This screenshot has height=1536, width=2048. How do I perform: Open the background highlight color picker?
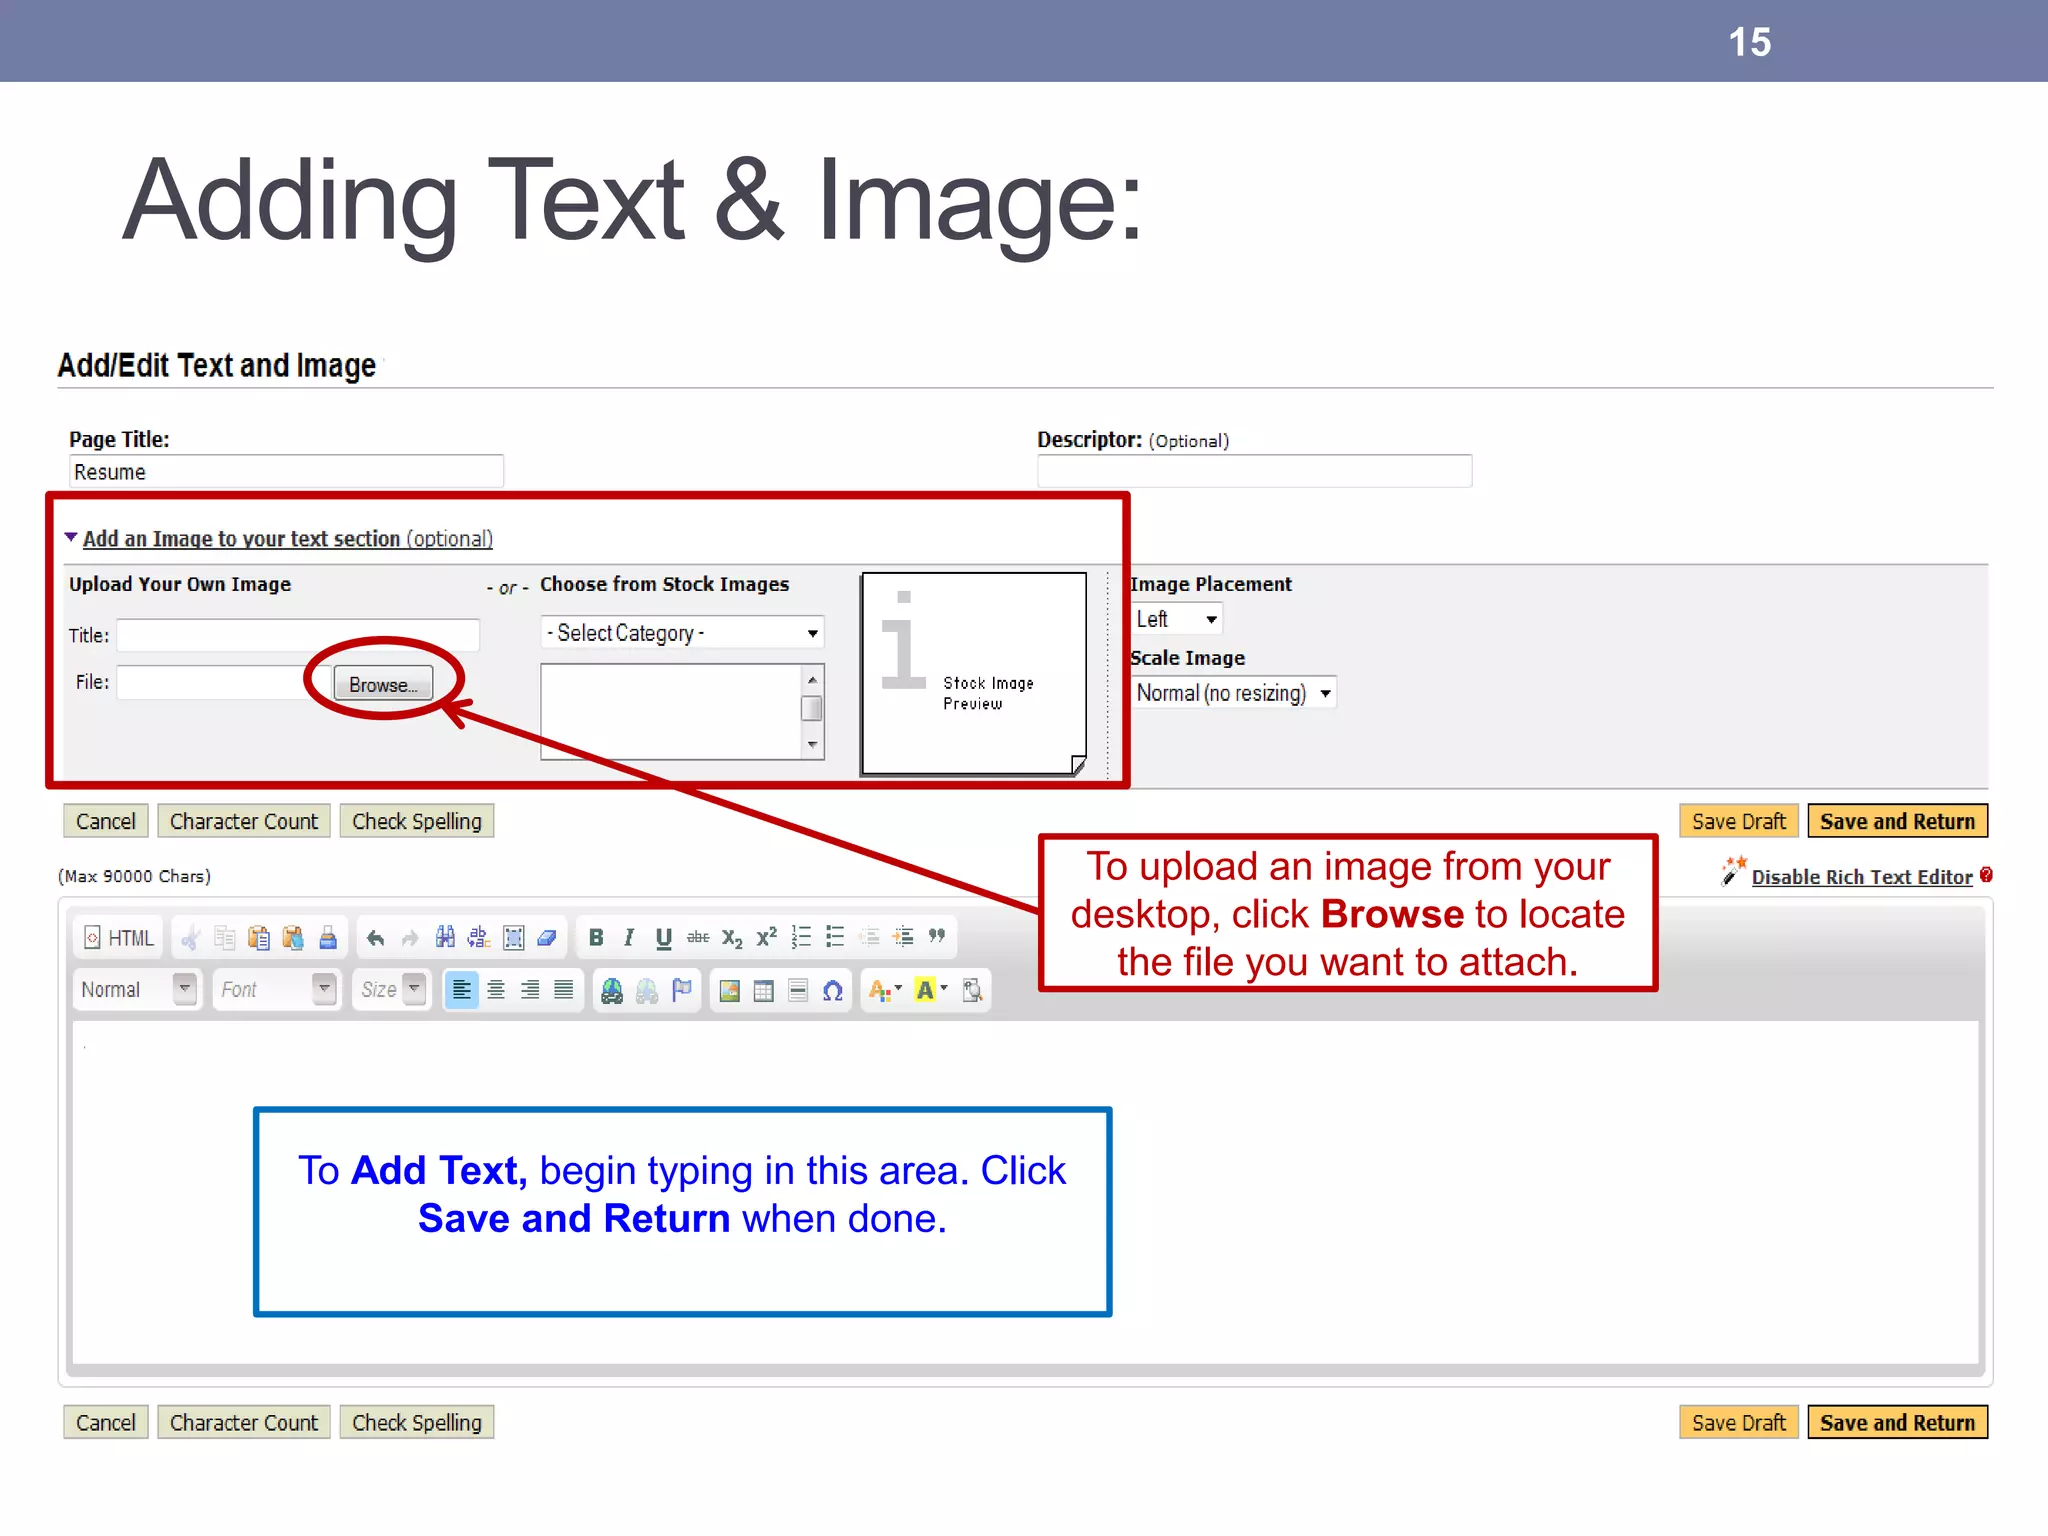931,990
